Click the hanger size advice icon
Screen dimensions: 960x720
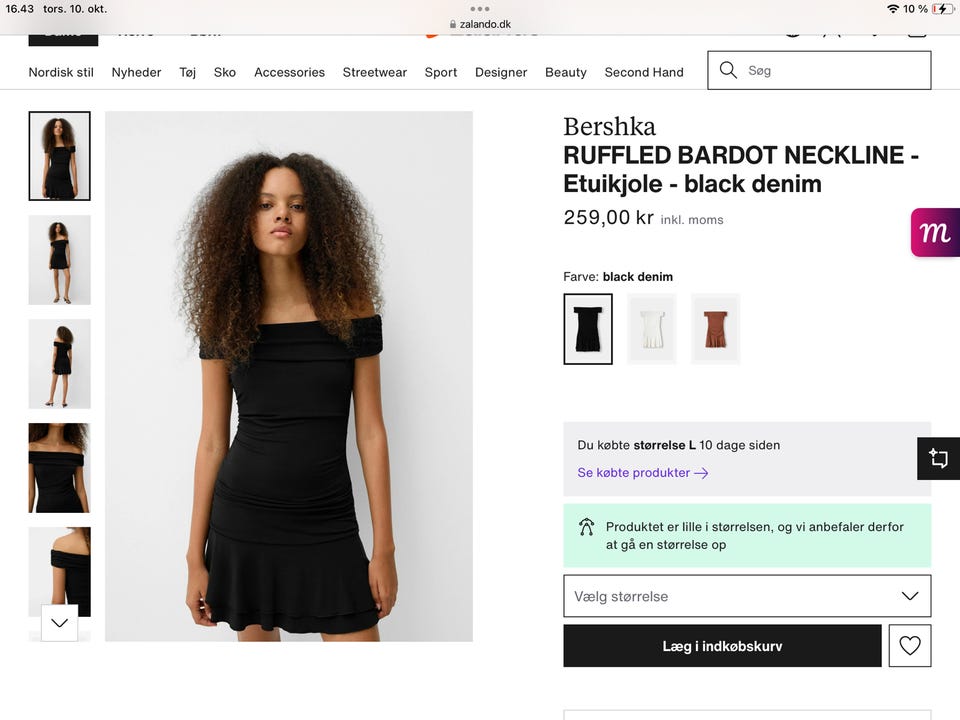point(587,527)
